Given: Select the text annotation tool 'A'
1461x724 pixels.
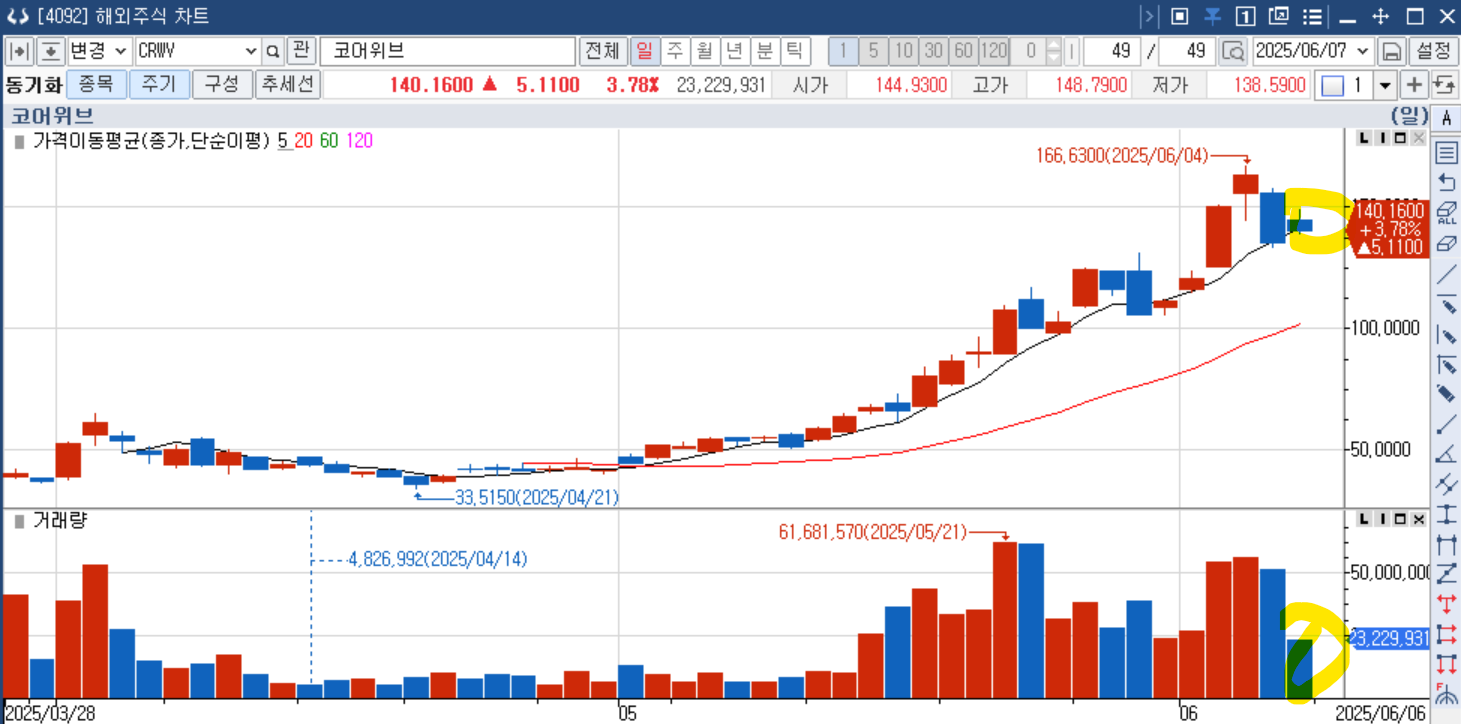Looking at the screenshot, I should tap(1446, 118).
